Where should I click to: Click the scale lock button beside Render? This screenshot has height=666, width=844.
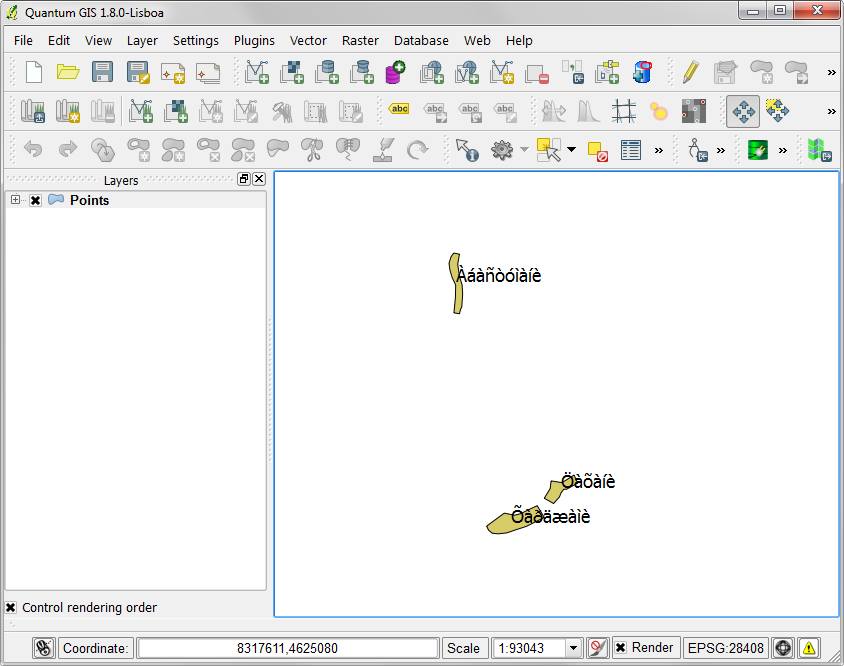point(595,647)
